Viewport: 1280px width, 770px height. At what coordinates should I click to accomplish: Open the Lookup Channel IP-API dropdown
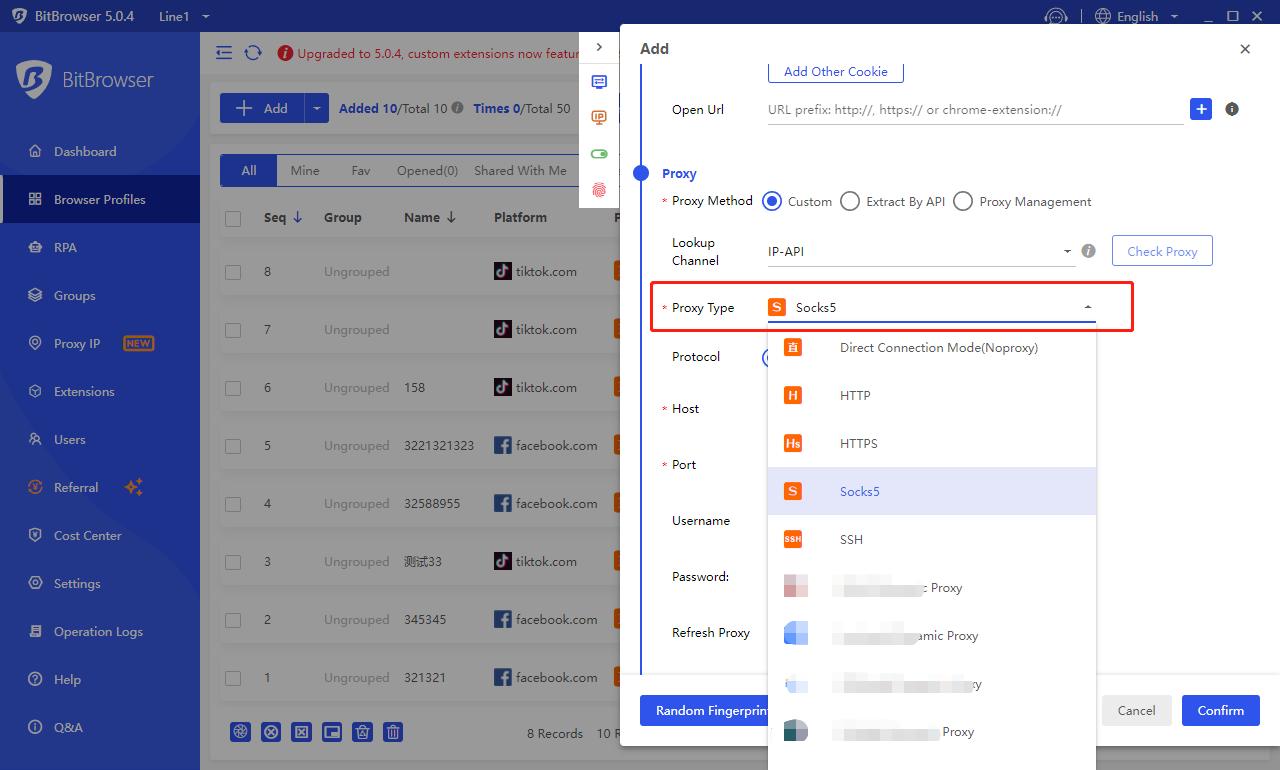coord(921,252)
